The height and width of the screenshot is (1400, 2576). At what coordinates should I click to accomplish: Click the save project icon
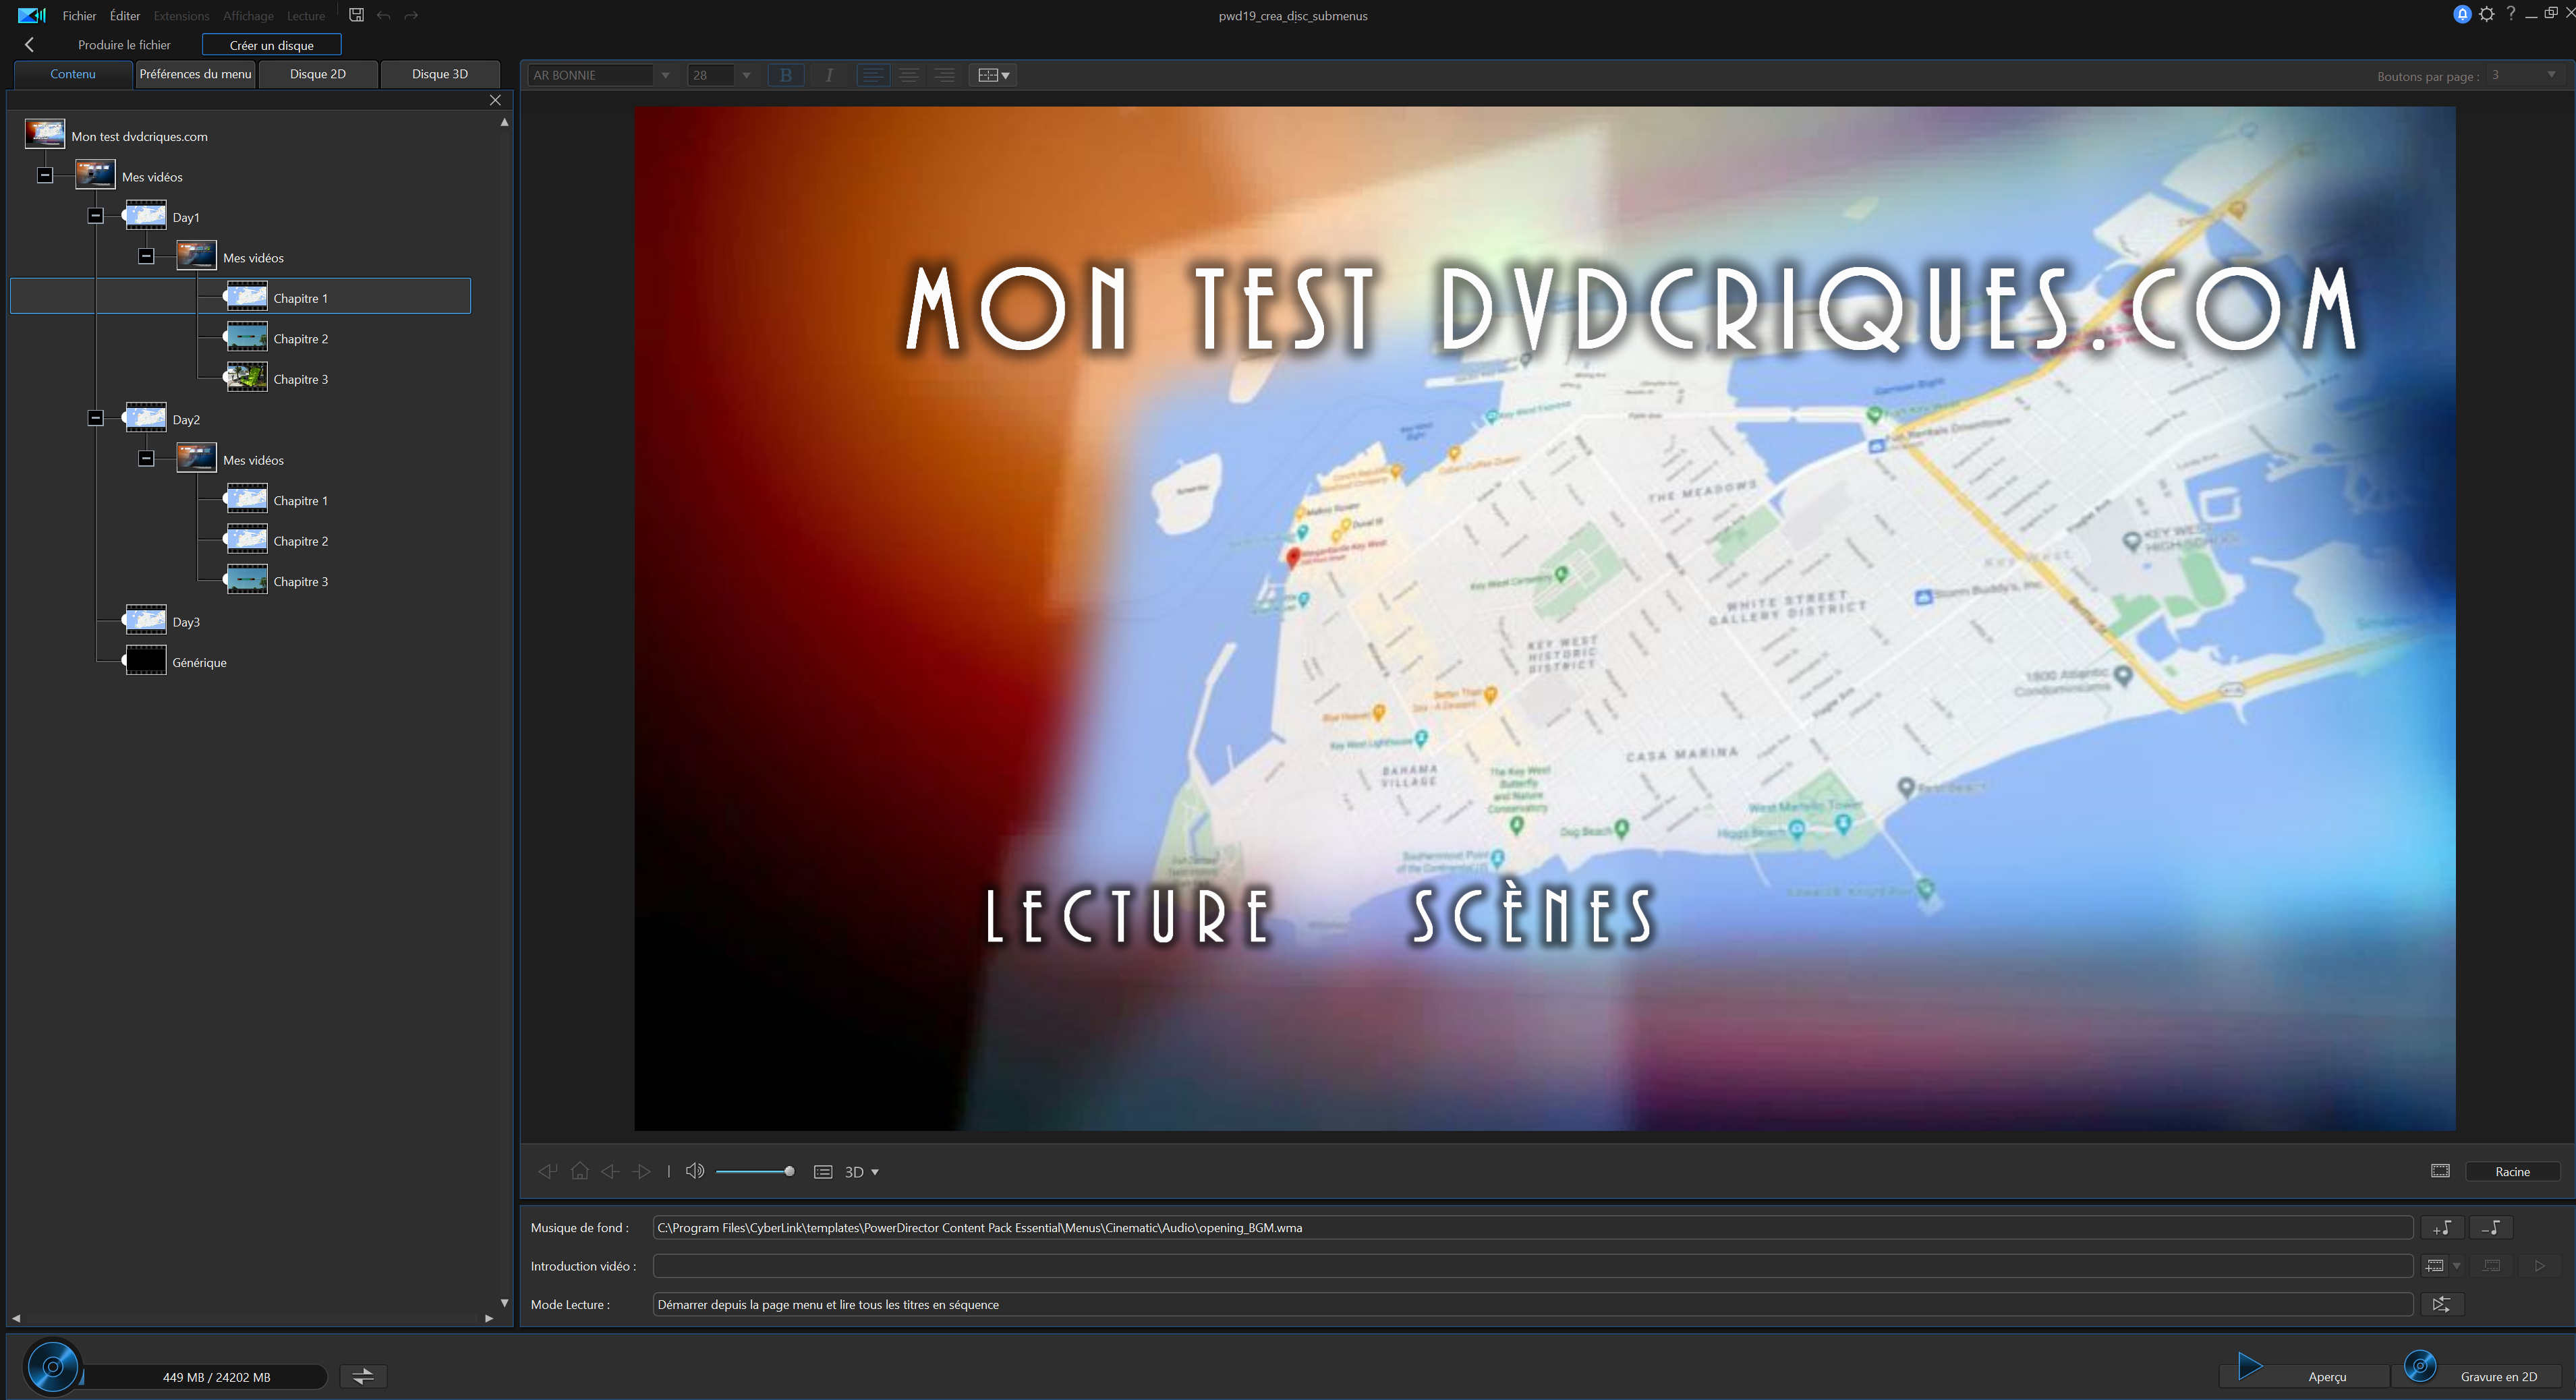(x=356, y=15)
